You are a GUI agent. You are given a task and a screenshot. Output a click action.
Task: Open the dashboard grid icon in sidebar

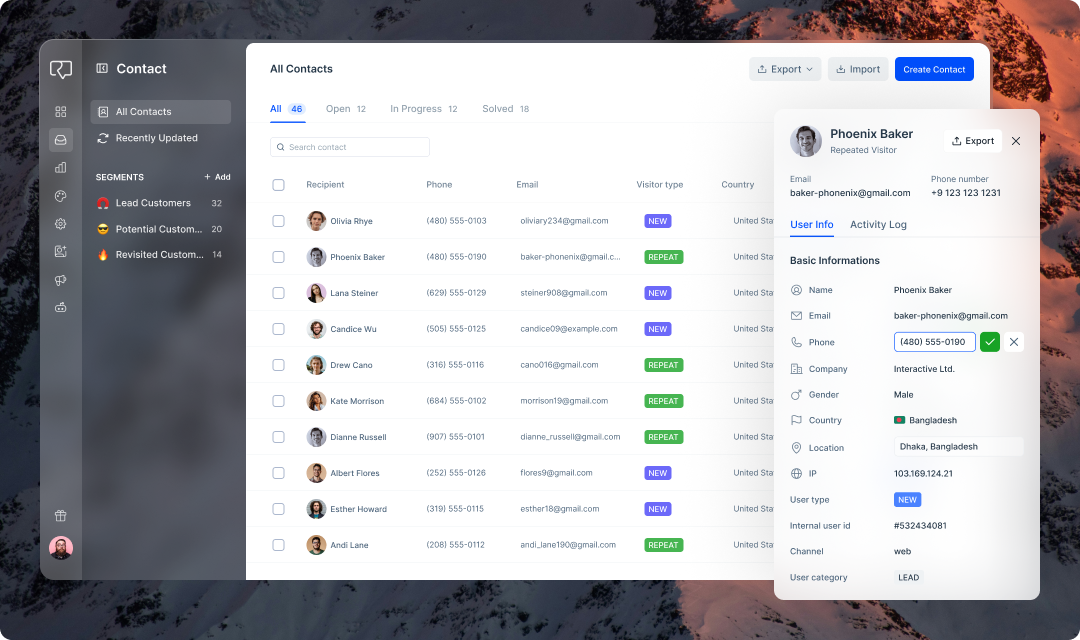point(60,112)
